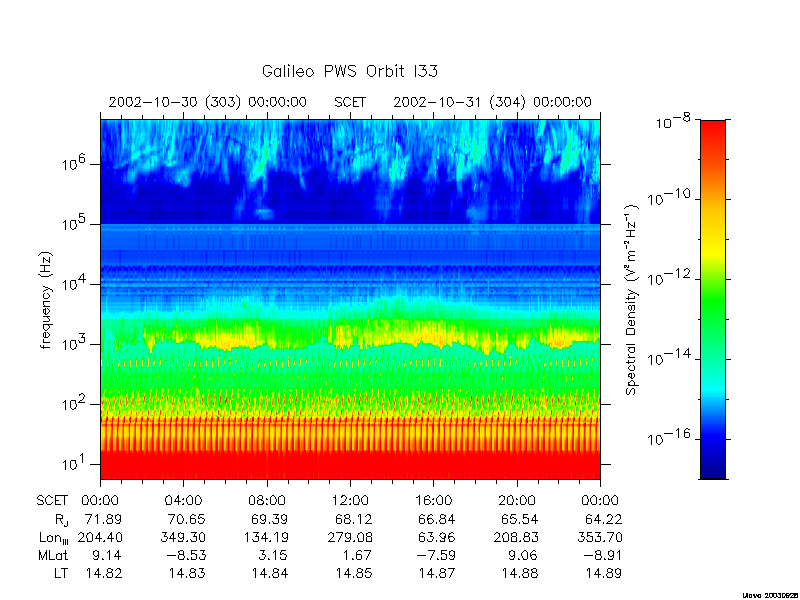Click the spectrogram plot area
800x600 pixels.
pos(351,299)
